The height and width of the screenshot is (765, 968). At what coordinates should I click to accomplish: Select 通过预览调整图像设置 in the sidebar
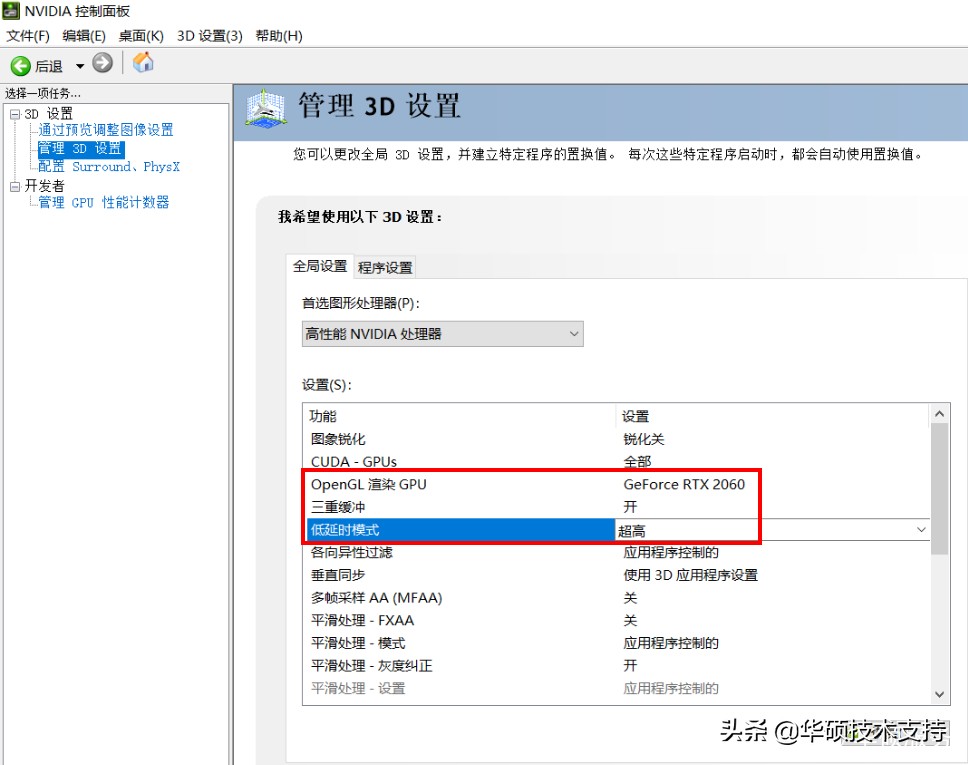tap(105, 129)
